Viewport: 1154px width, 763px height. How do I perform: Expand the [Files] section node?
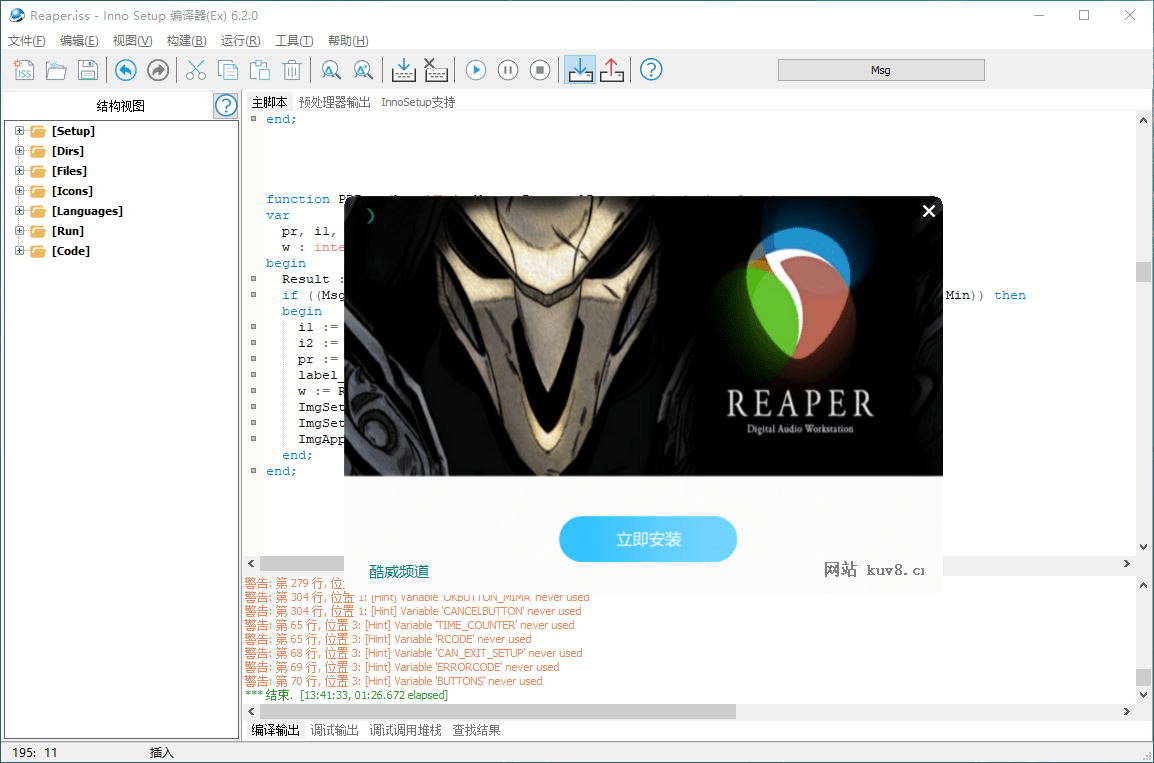pyautogui.click(x=20, y=171)
